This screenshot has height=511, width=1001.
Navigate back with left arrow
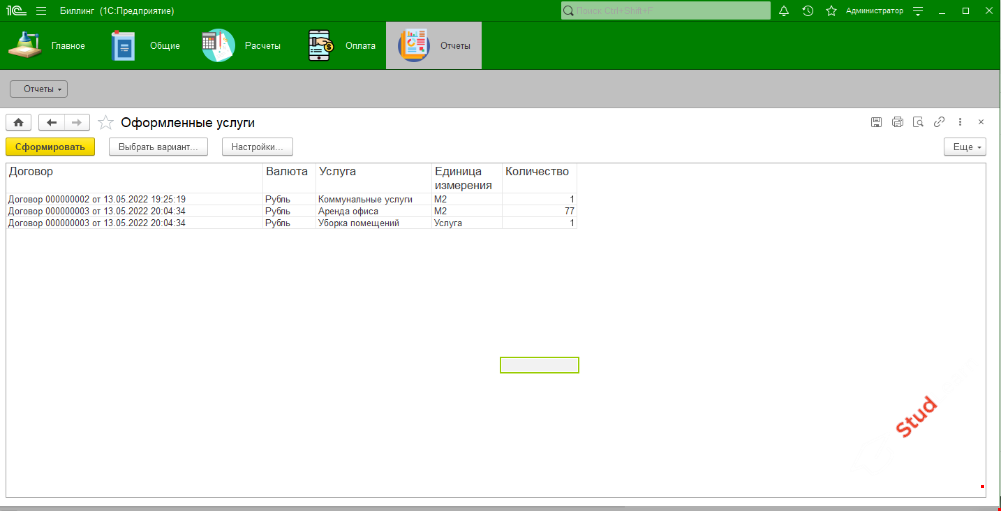(52, 122)
